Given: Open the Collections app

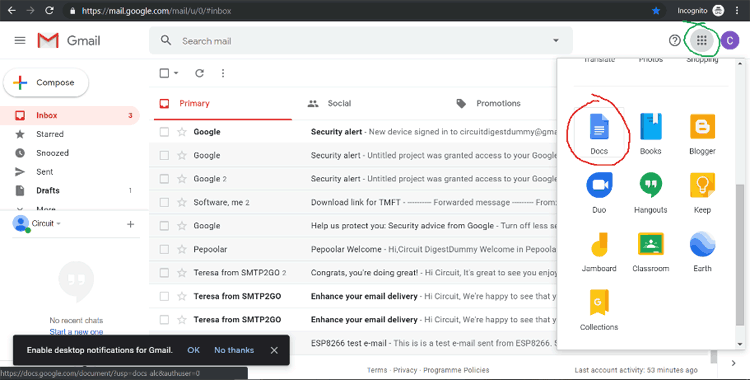Looking at the screenshot, I should [x=599, y=310].
